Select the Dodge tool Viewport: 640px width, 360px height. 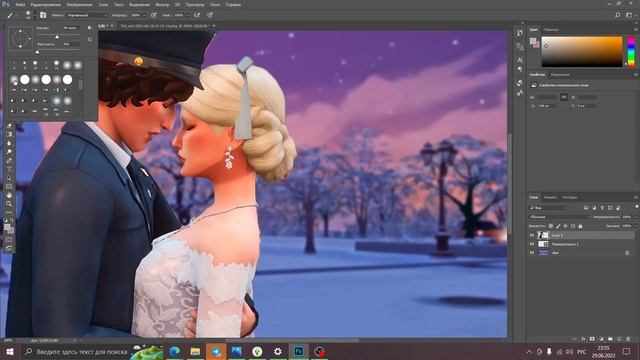click(x=9, y=151)
